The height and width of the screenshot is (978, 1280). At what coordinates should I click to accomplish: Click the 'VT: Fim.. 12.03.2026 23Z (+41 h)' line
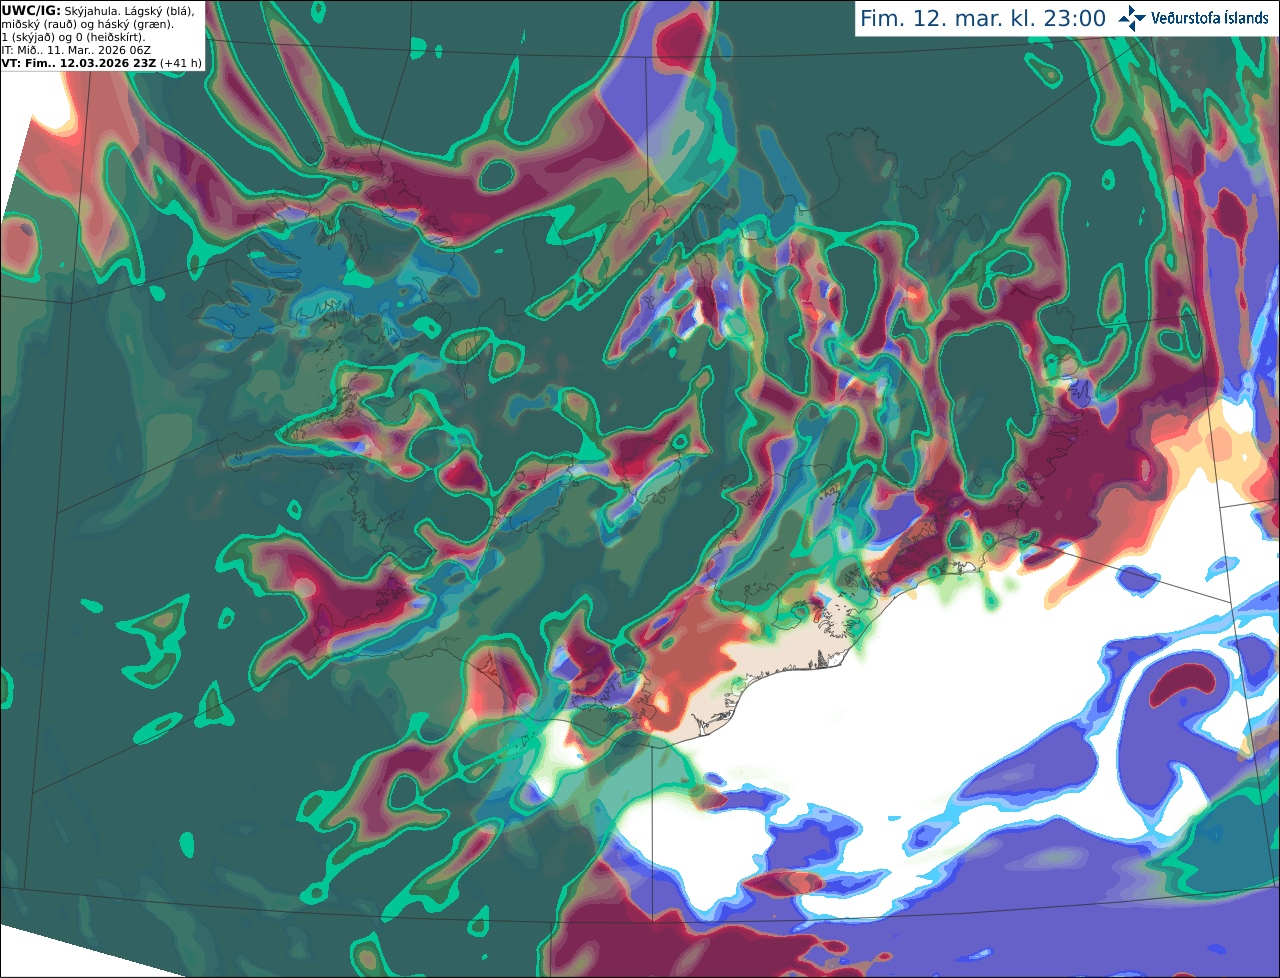(x=102, y=62)
